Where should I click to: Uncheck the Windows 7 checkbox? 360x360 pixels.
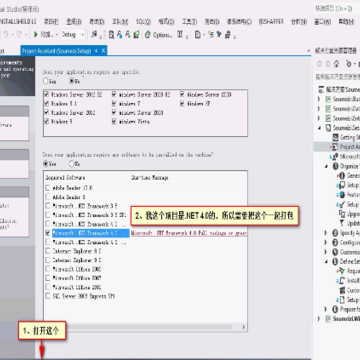coord(114,104)
